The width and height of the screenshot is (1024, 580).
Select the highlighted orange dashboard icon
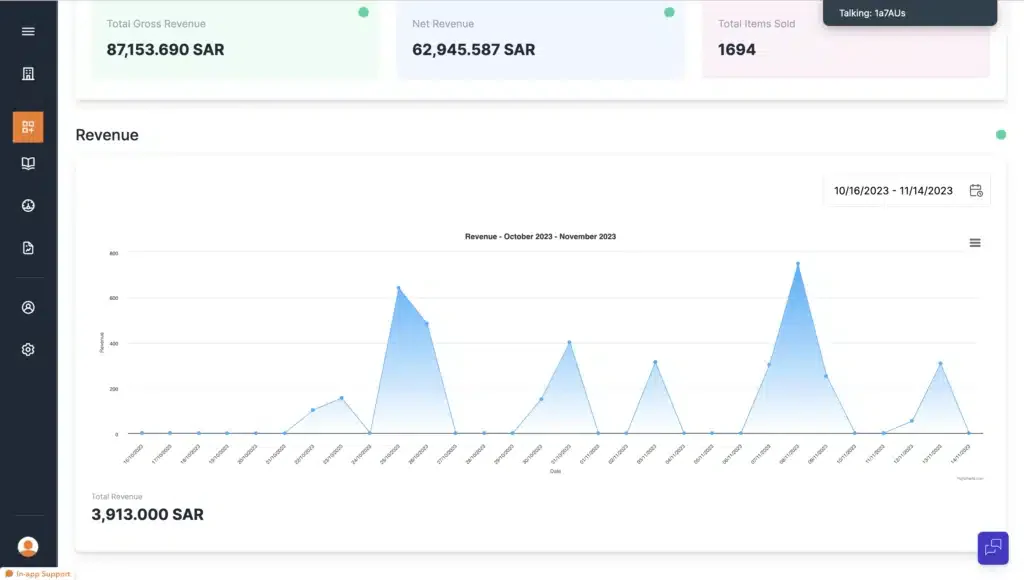28,127
